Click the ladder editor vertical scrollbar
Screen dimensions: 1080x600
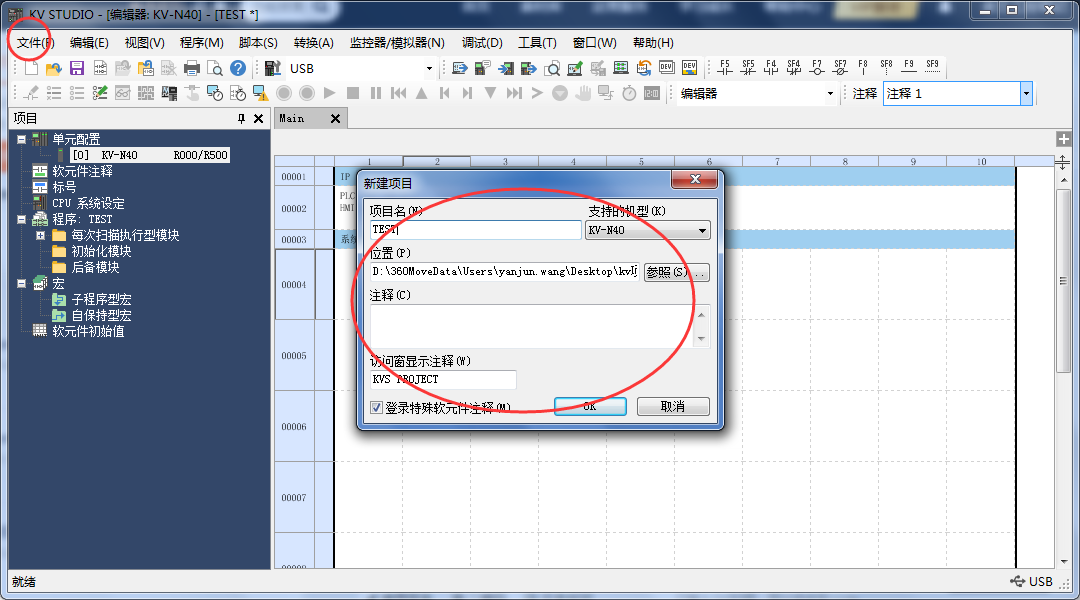click(1064, 280)
